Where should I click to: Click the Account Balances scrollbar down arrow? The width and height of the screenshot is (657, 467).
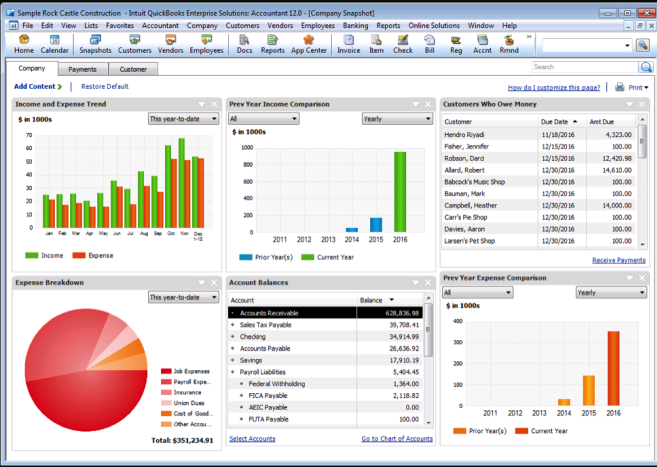coord(428,423)
